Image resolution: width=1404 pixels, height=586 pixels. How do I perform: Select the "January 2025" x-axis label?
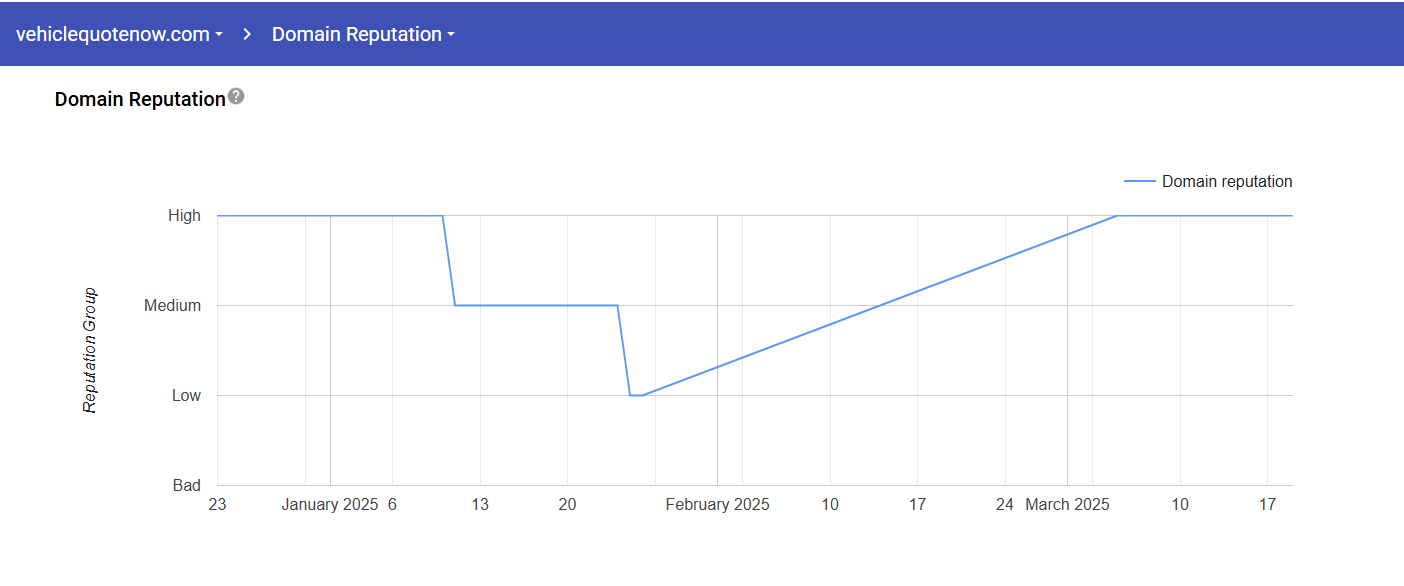(330, 505)
